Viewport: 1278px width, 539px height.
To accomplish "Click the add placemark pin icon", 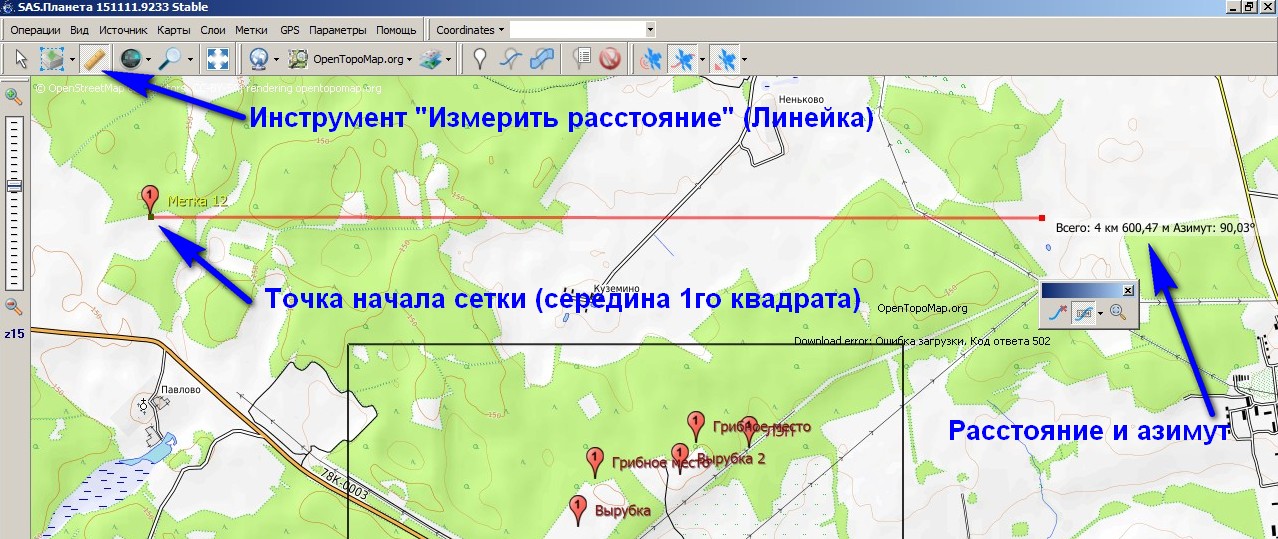I will click(480, 59).
